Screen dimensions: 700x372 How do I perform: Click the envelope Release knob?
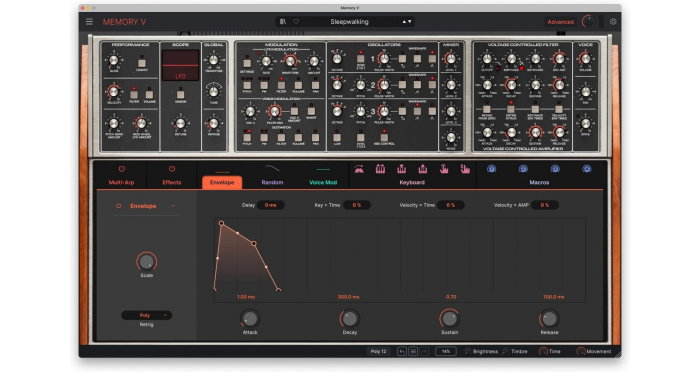(x=549, y=318)
